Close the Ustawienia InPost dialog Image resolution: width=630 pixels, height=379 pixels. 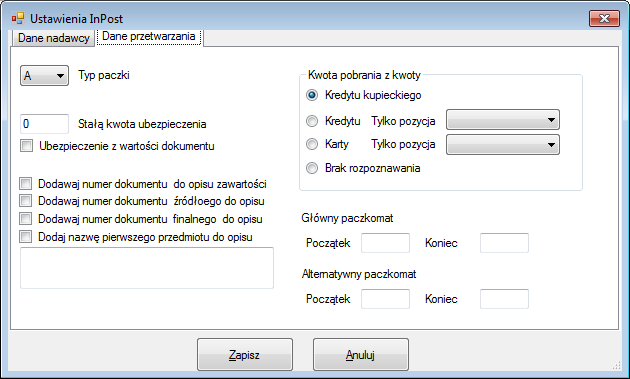[x=604, y=18]
